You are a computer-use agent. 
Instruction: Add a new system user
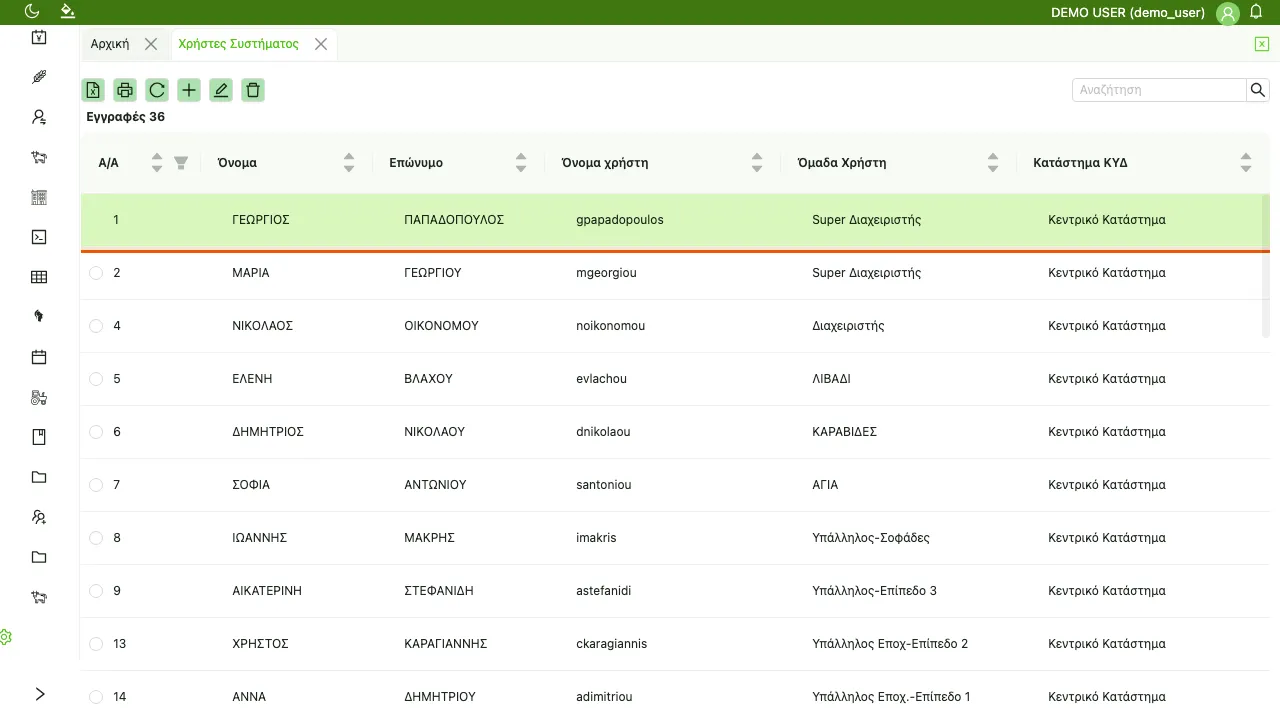tap(189, 90)
